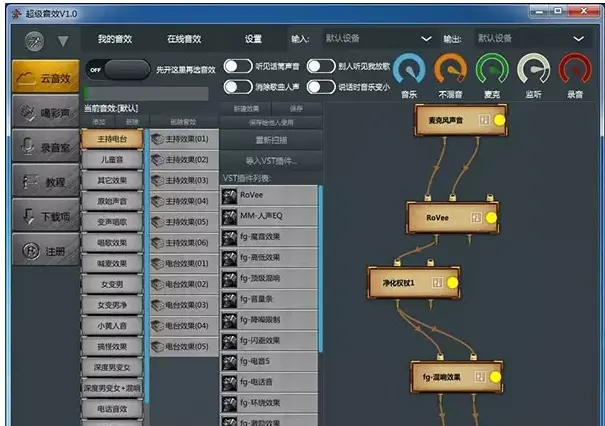The height and width of the screenshot is (426, 605).
Task: Enable the 听见话筒声音 toggle
Action: [x=237, y=67]
